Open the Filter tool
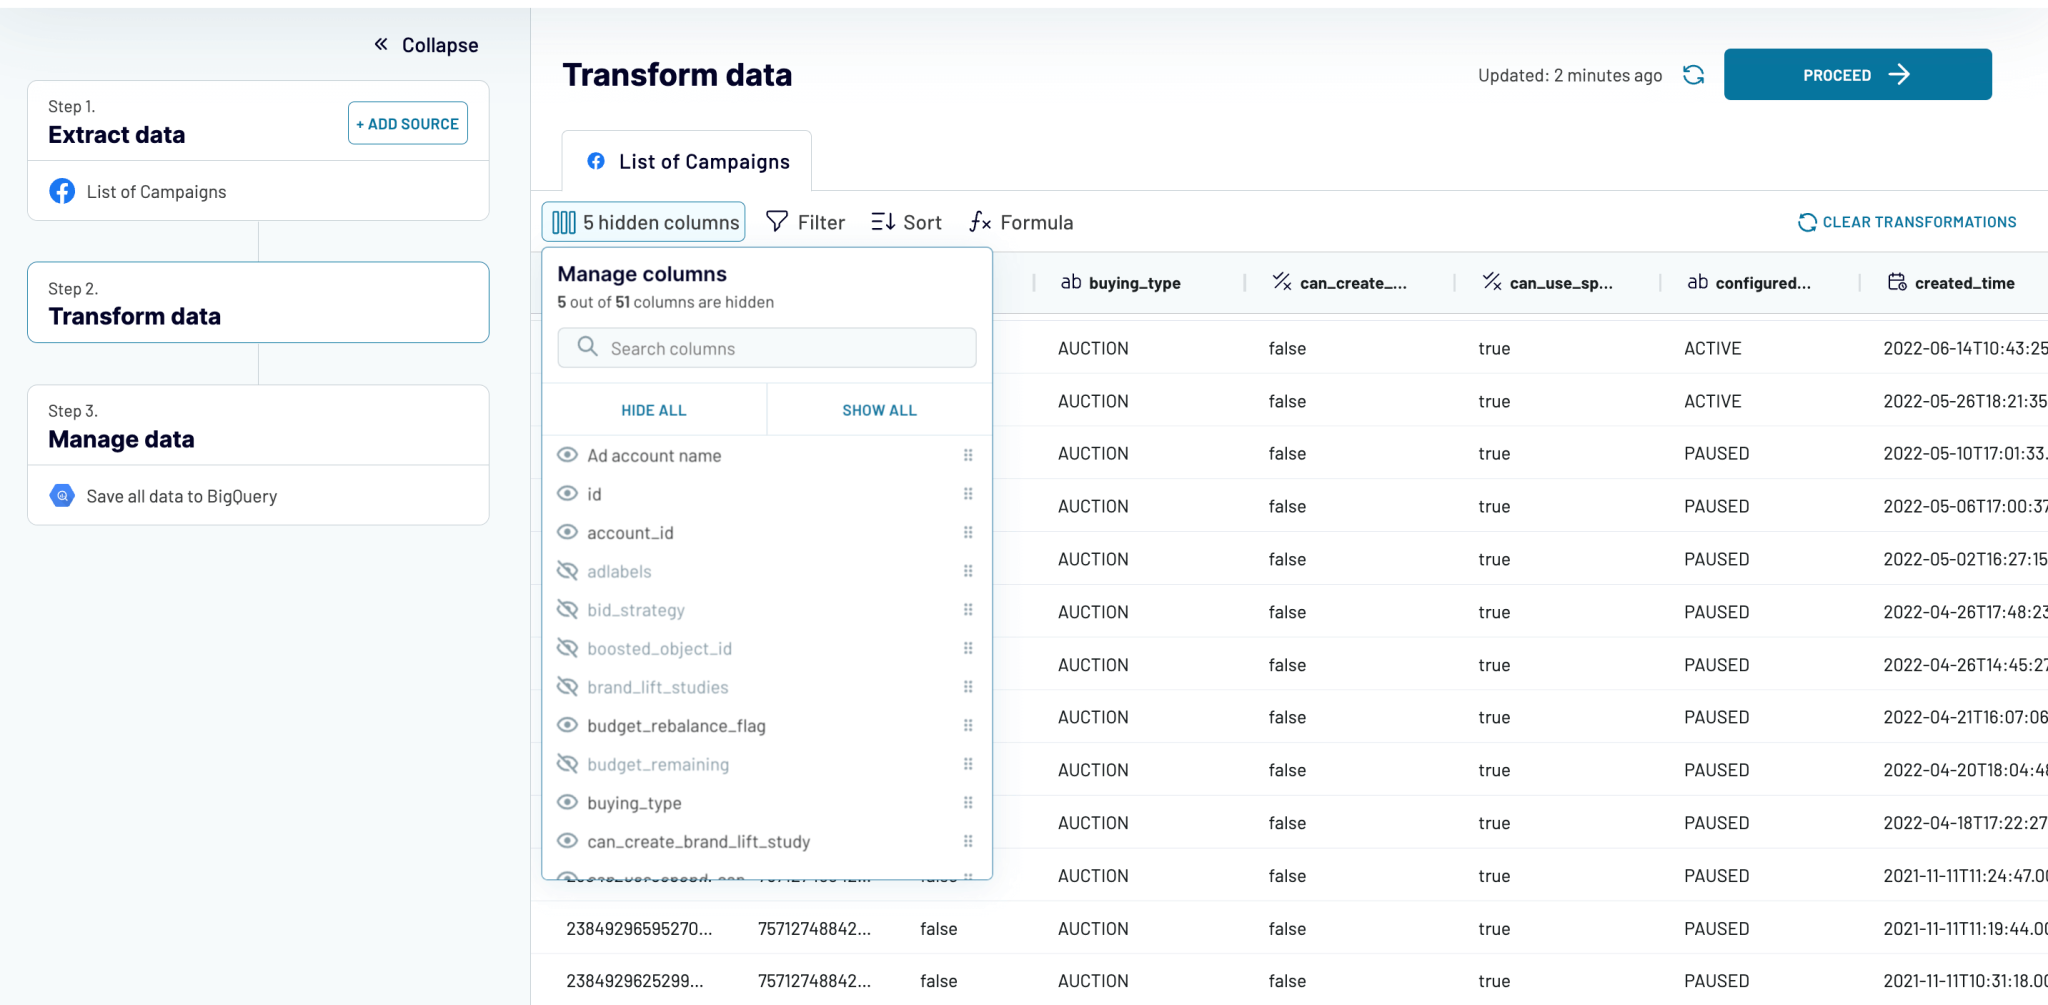The image size is (2048, 1005). (x=778, y=221)
